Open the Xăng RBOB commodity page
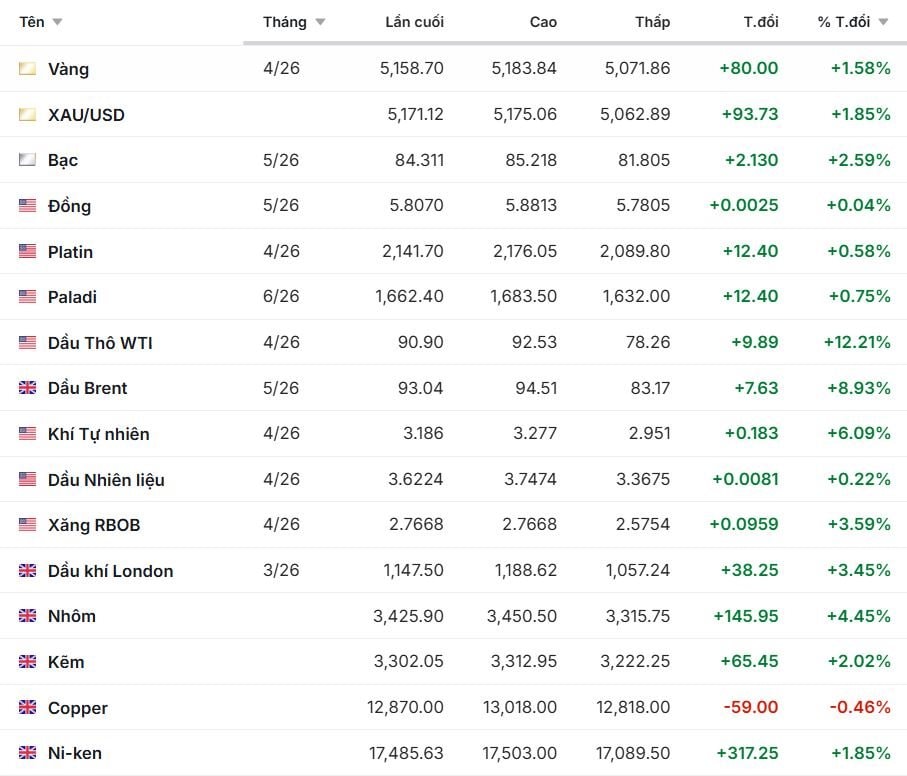The height and width of the screenshot is (776, 907). point(94,525)
